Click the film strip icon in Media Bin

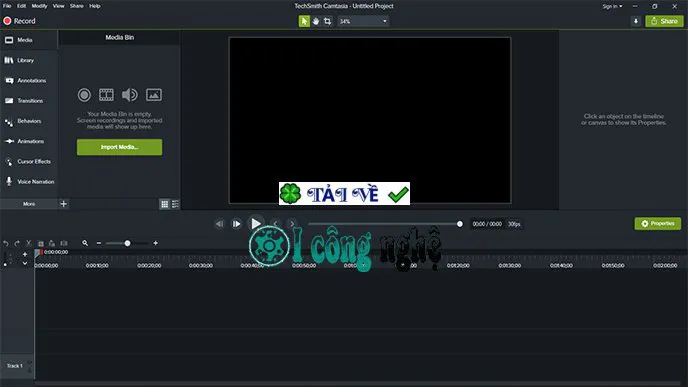click(x=106, y=95)
